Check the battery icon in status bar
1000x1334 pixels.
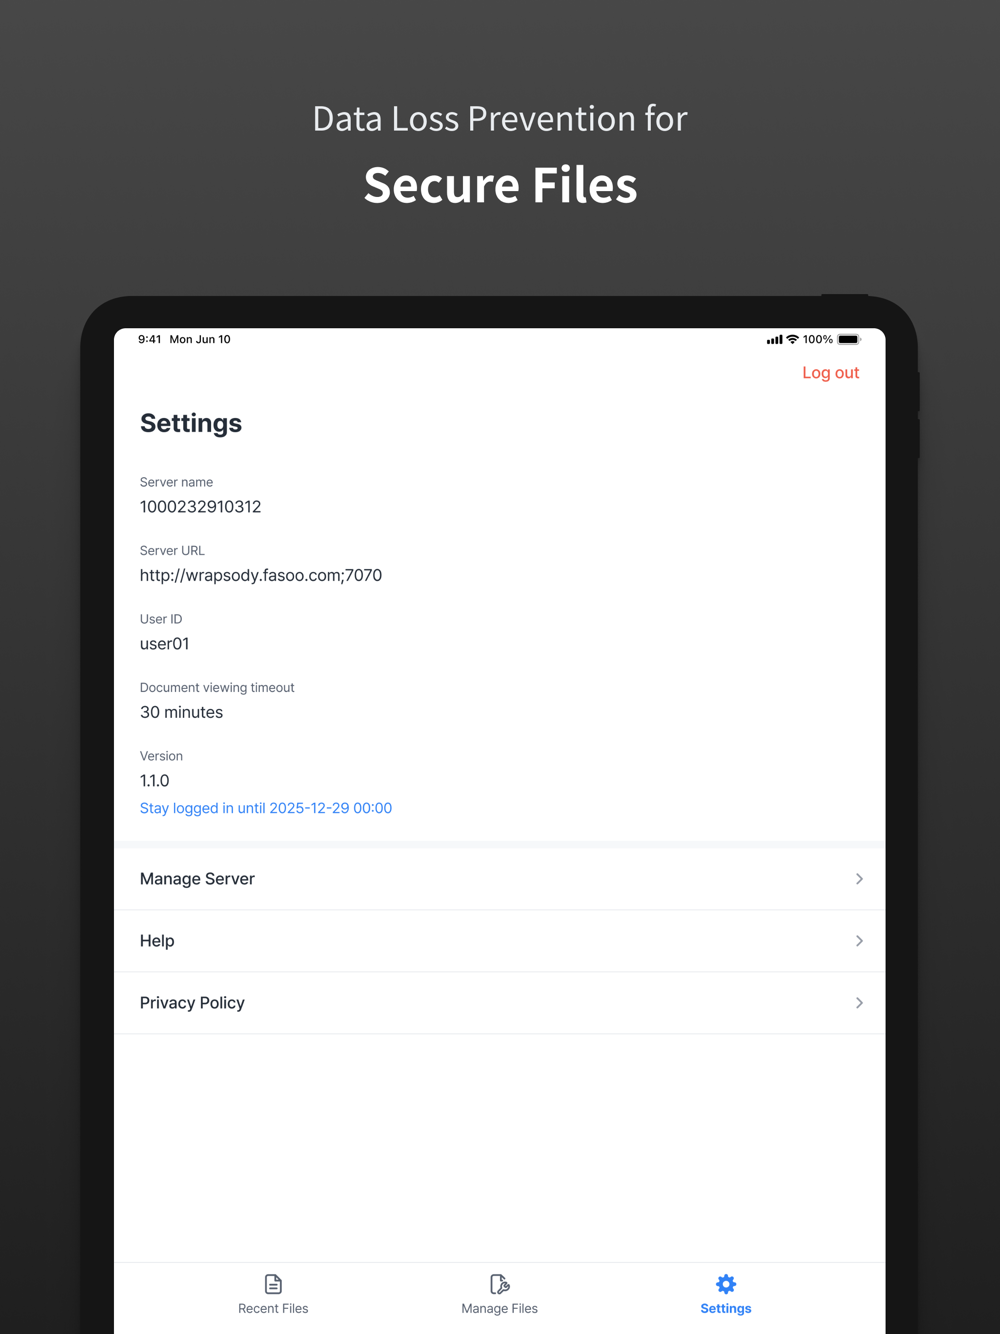coord(849,340)
